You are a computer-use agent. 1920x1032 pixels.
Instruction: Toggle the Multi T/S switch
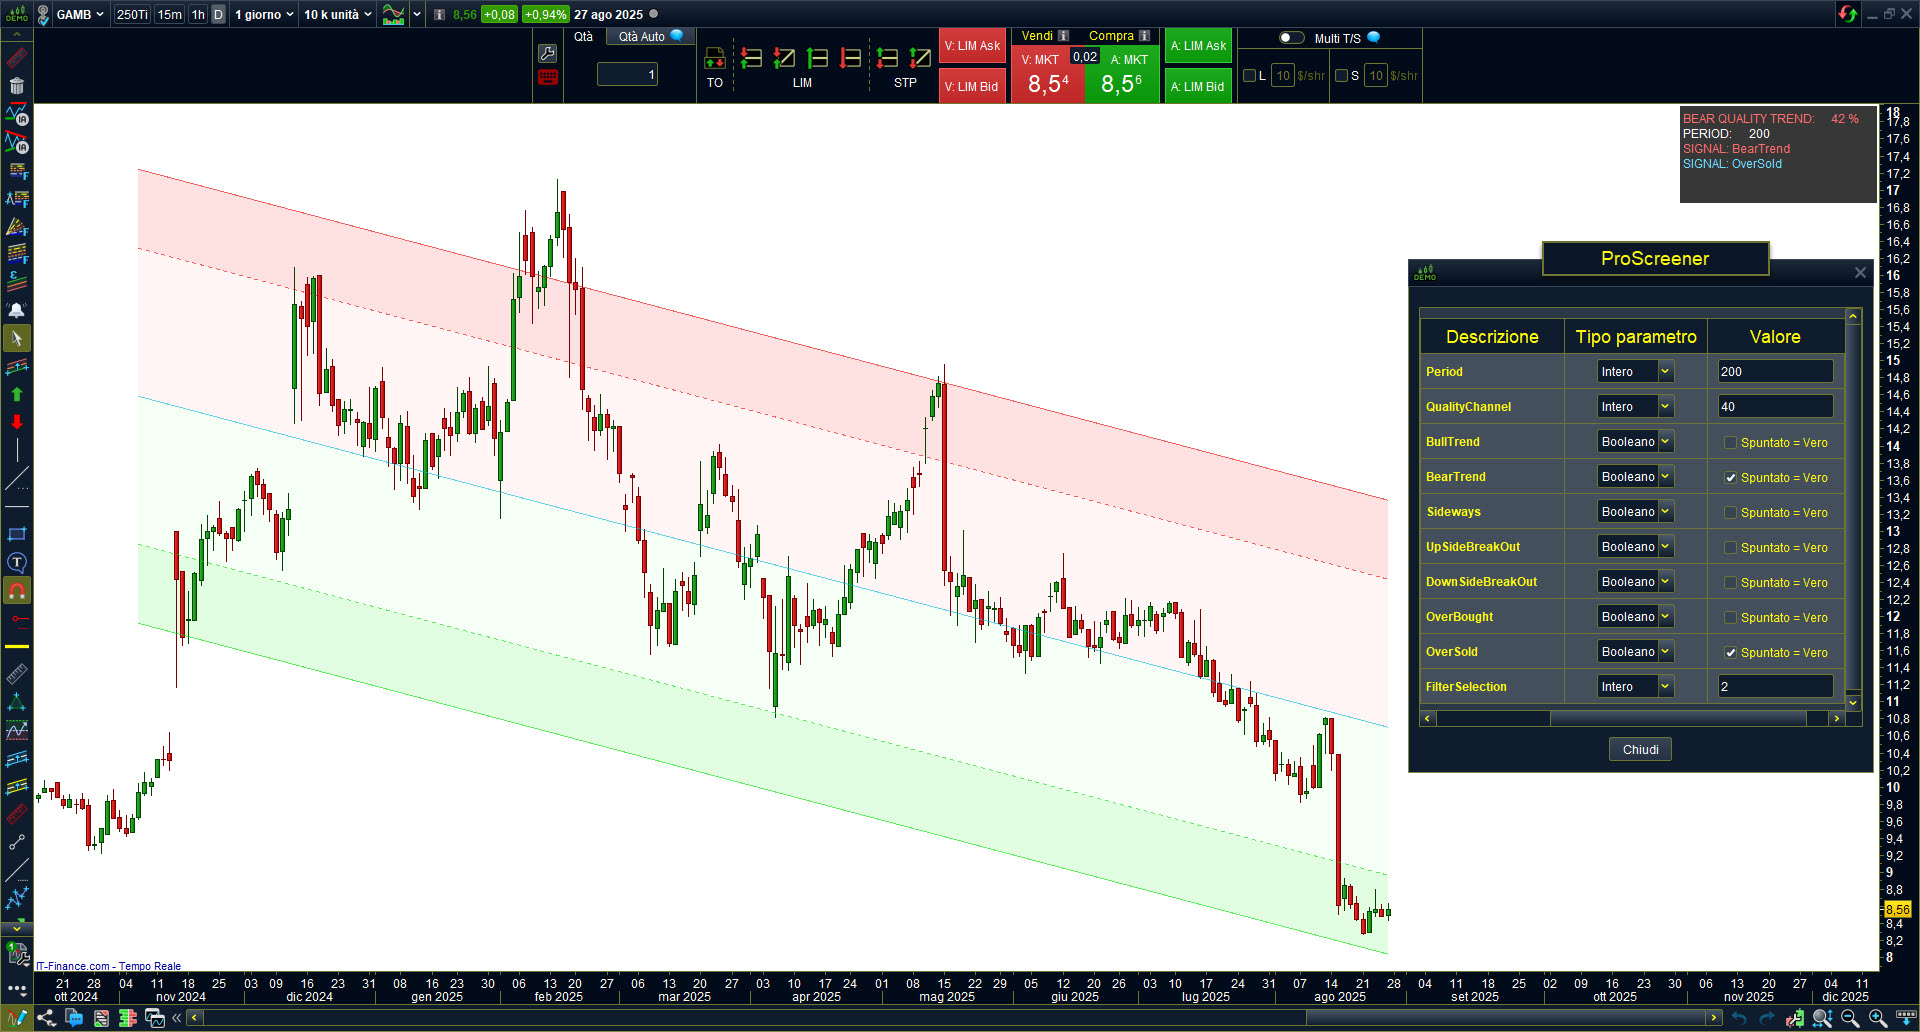click(1291, 38)
